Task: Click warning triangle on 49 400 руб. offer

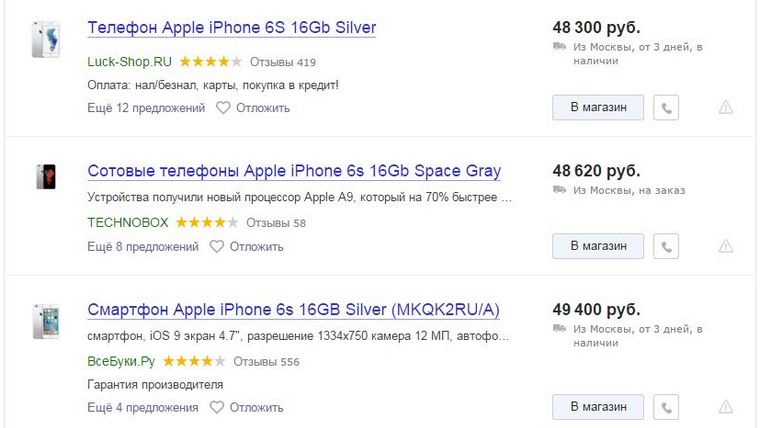Action: tap(726, 407)
